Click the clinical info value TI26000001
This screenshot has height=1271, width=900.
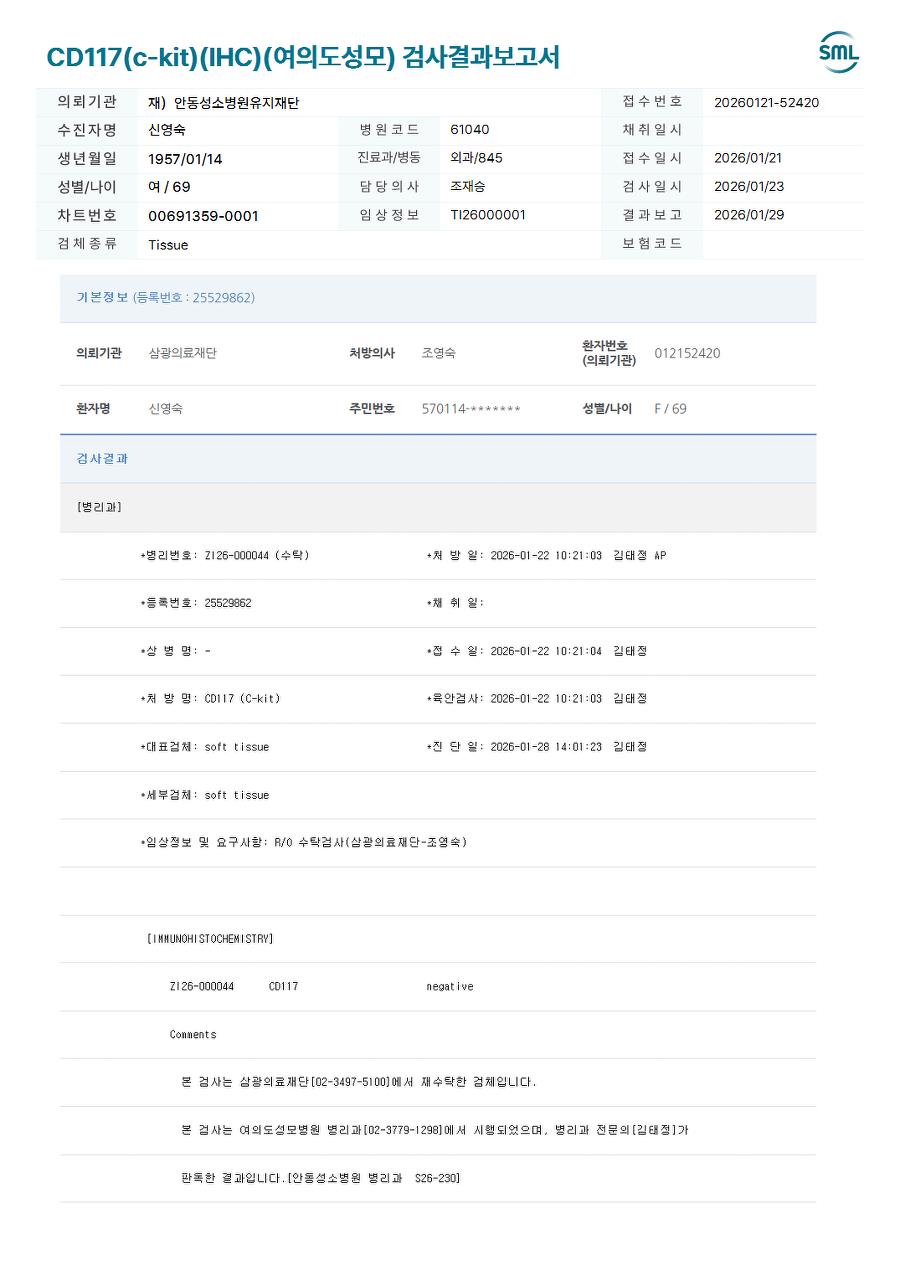(x=488, y=214)
